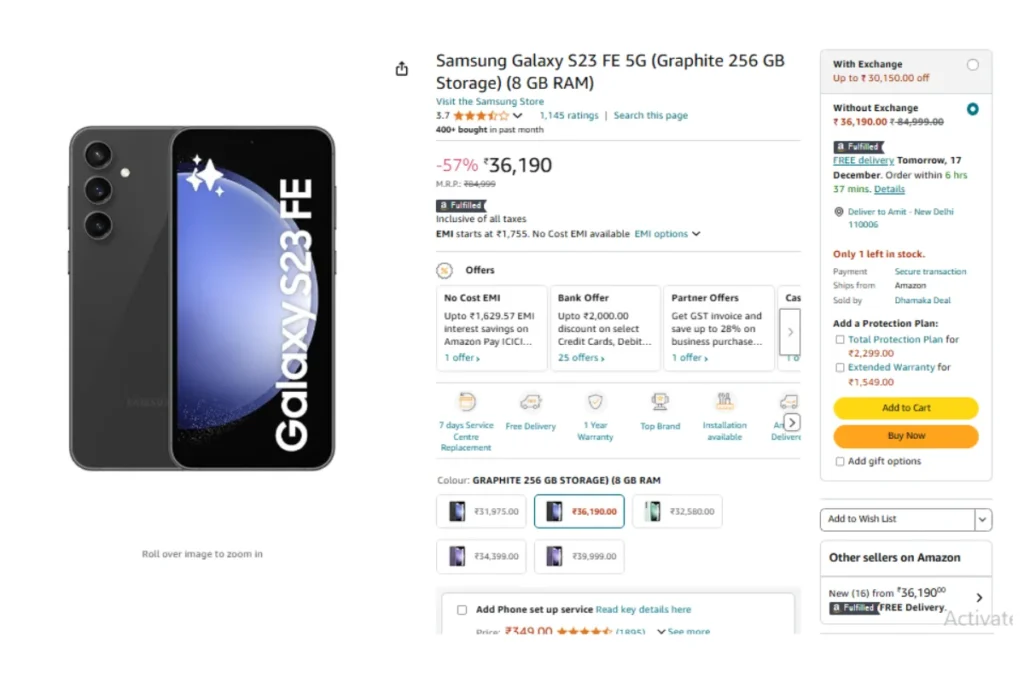Screen dimensions: 1024x683
Task: Click the delivery location pin icon
Action: coord(839,212)
